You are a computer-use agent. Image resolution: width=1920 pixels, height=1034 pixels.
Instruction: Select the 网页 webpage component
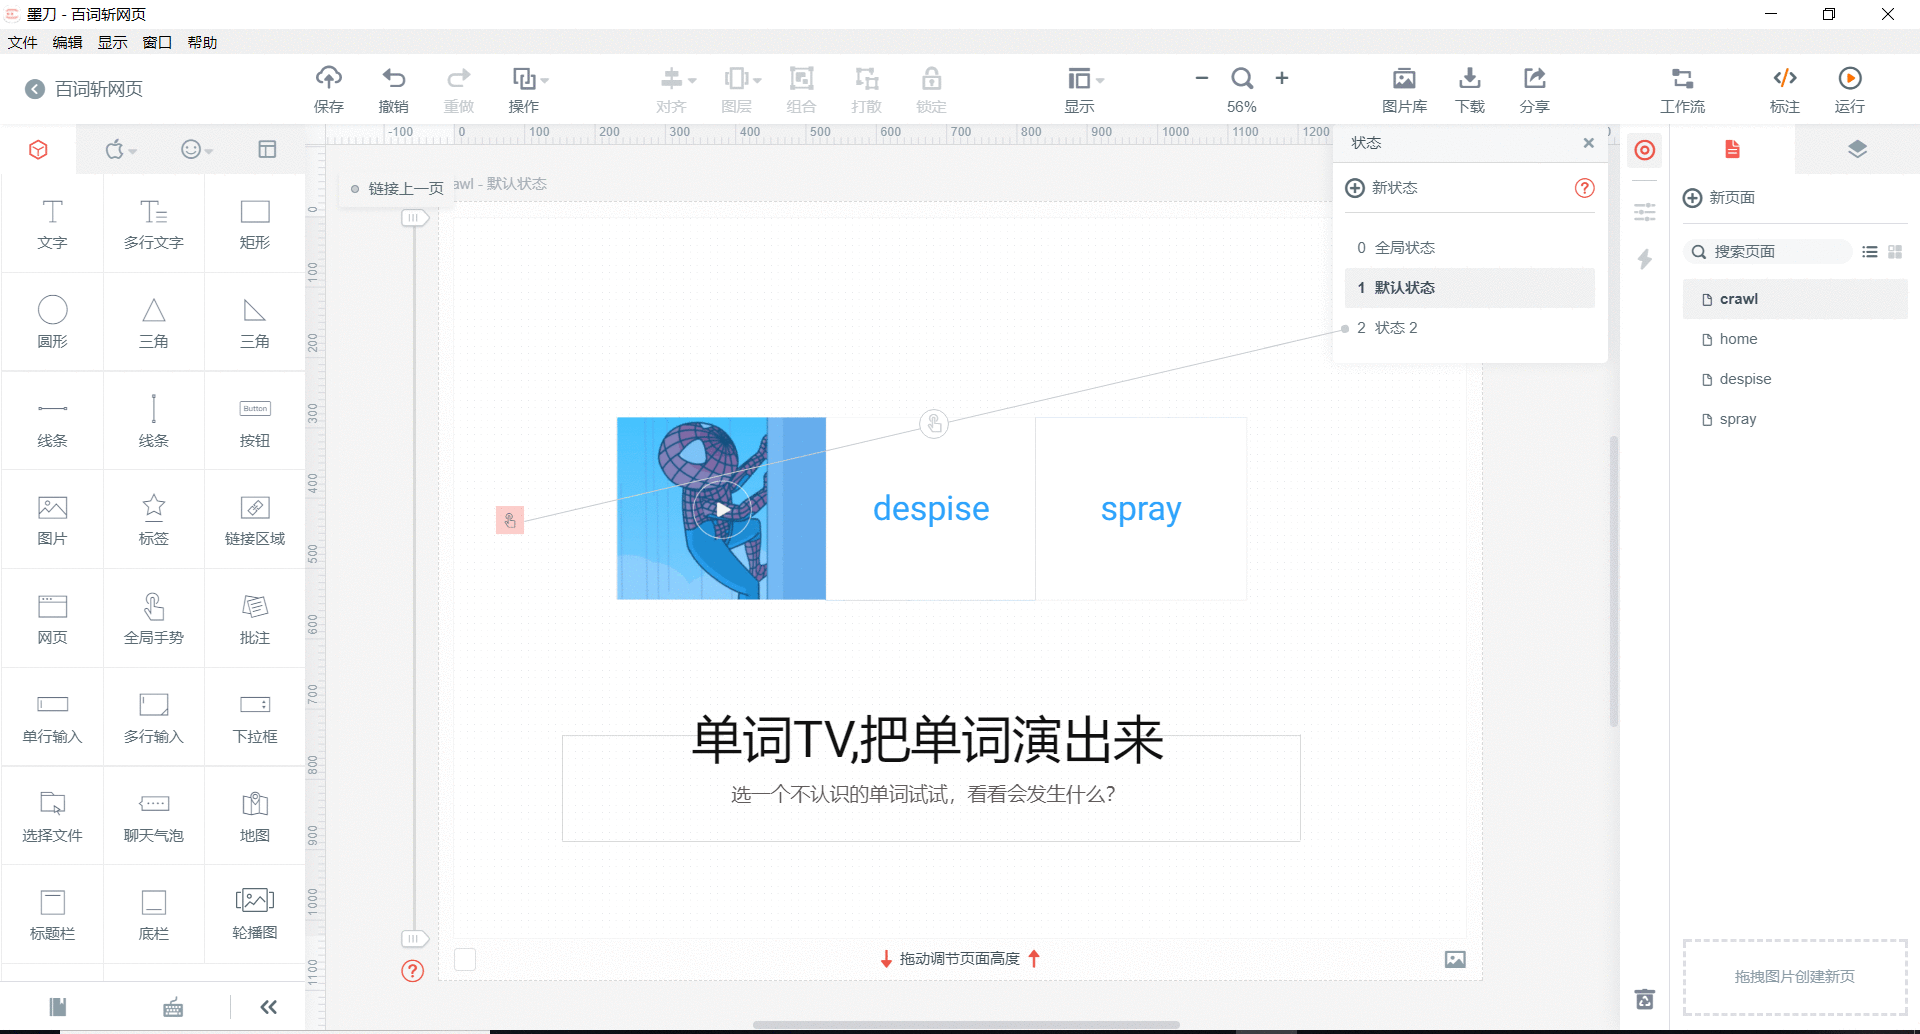coord(52,618)
